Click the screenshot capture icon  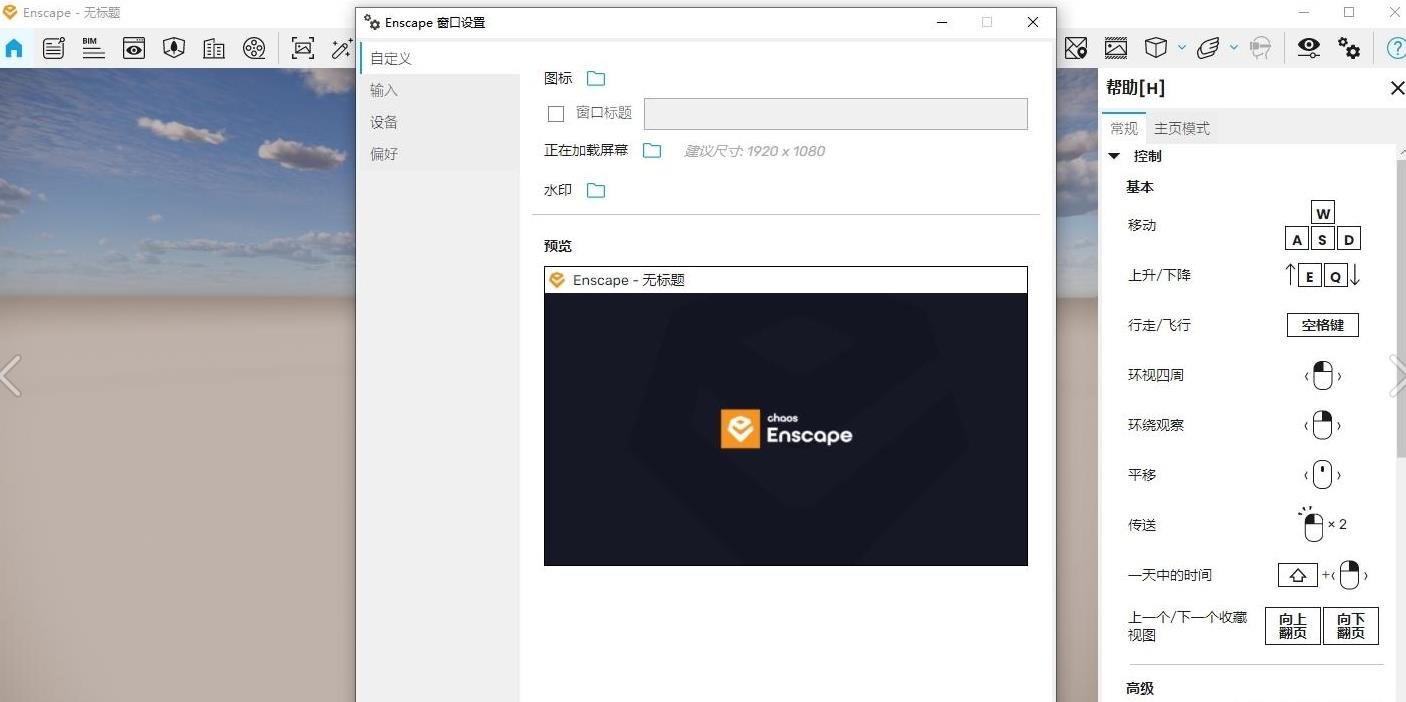coord(302,47)
